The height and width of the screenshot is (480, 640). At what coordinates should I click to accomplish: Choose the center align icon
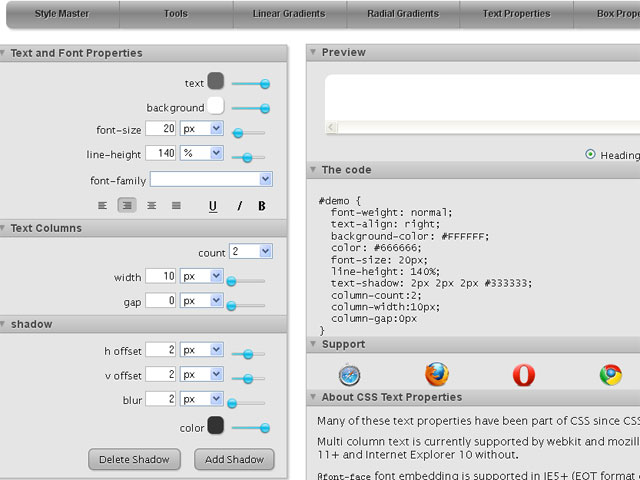point(151,206)
